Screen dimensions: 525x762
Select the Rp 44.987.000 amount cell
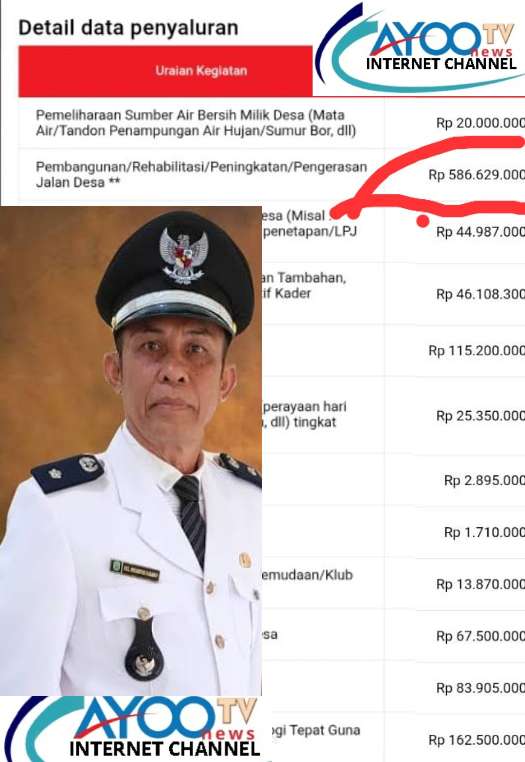[x=480, y=232]
